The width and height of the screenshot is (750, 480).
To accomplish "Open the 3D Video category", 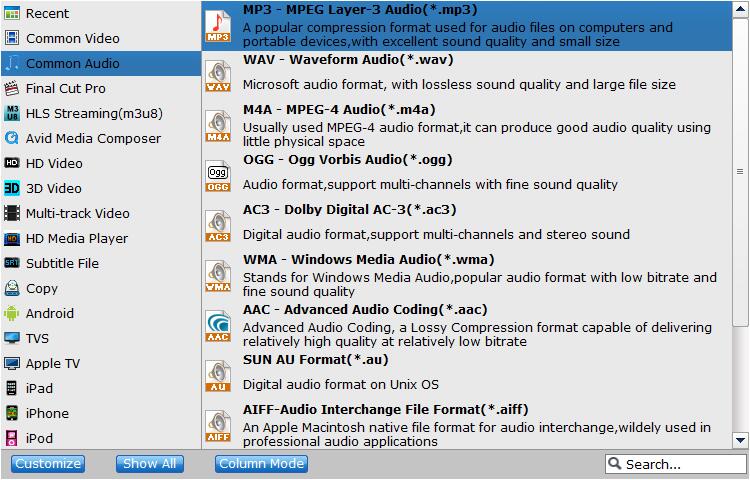I will 101,188.
